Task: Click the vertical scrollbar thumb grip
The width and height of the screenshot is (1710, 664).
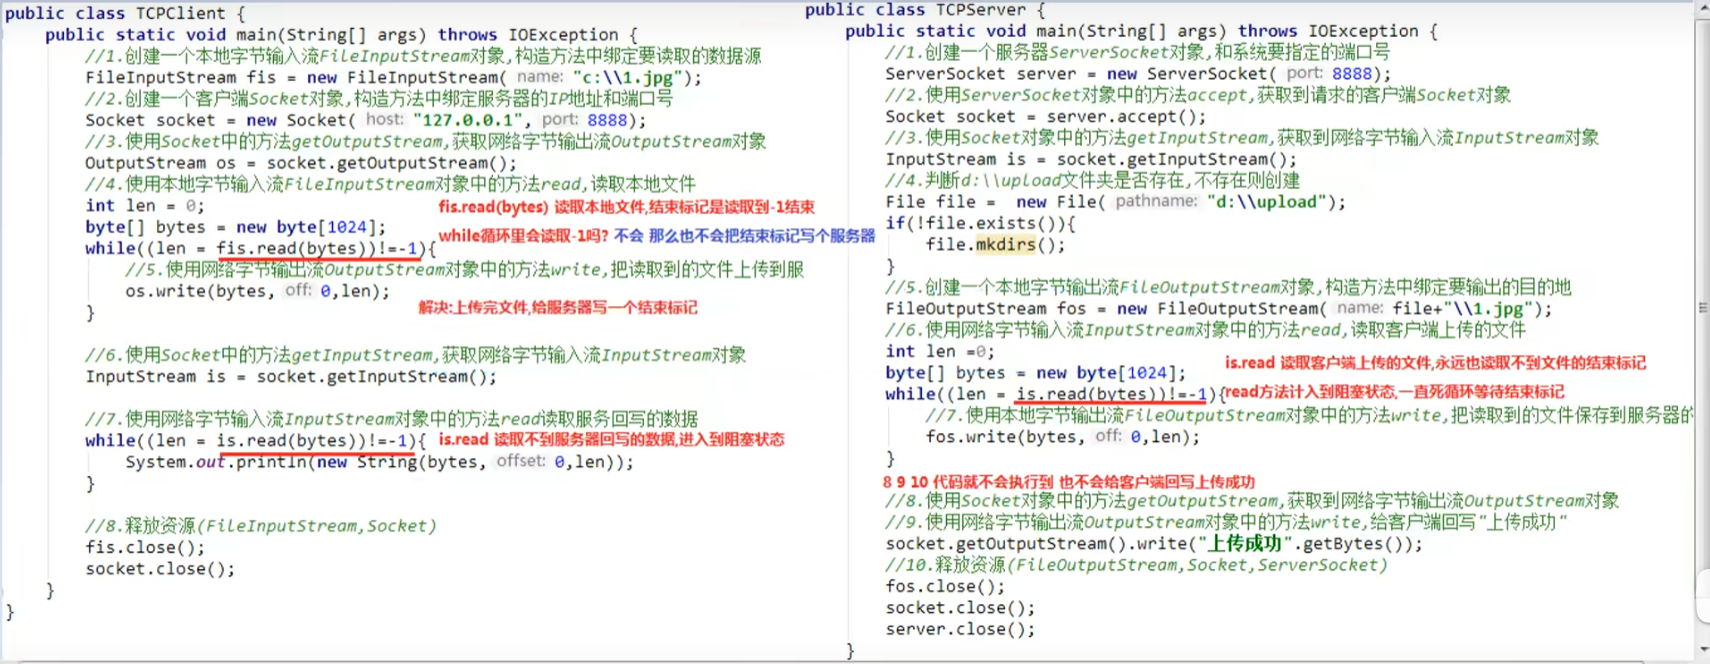Action: click(x=1703, y=308)
